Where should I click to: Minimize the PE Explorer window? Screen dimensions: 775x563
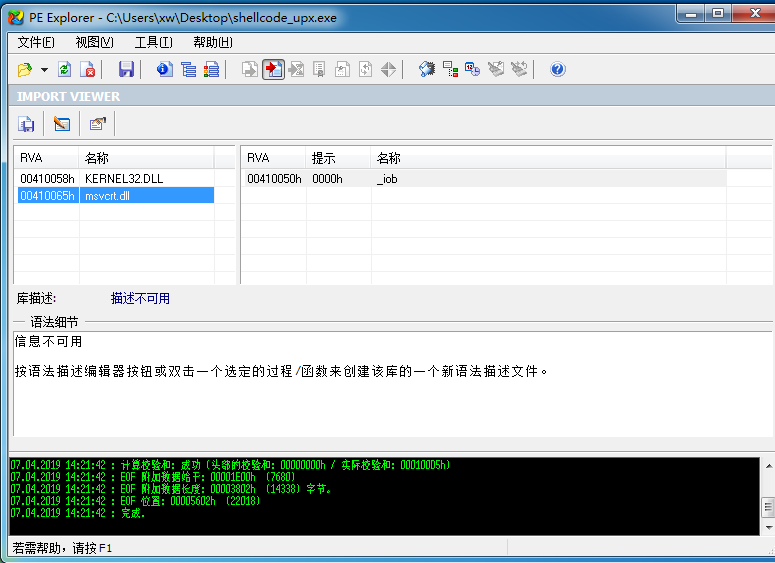coord(691,13)
